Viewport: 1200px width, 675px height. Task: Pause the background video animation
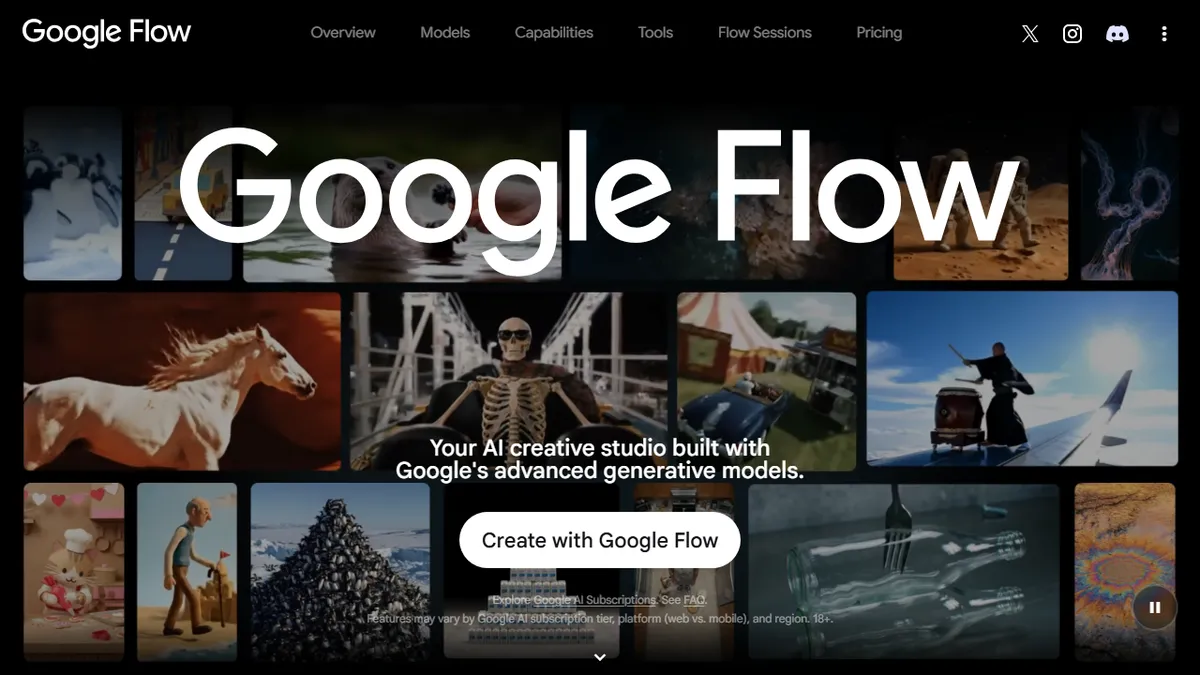(1155, 606)
